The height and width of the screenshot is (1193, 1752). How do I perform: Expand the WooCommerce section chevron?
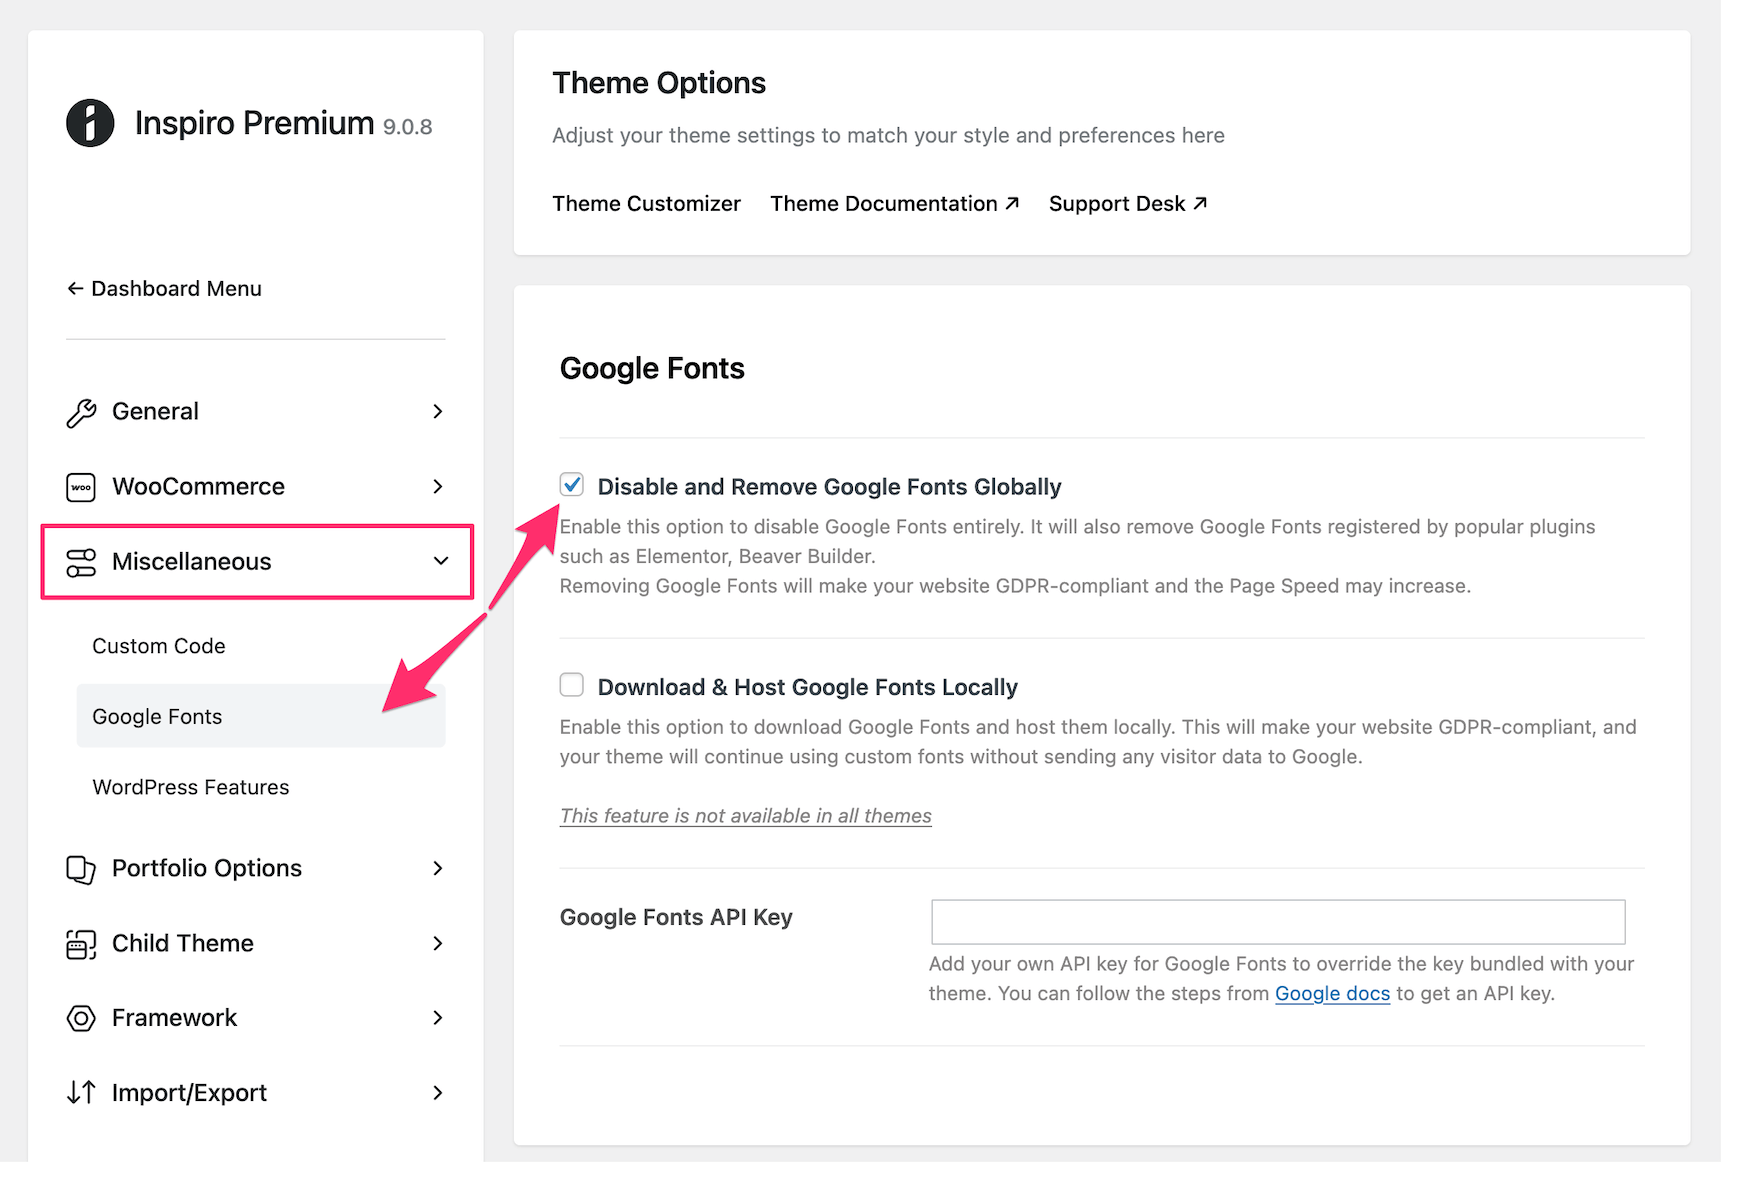point(438,487)
